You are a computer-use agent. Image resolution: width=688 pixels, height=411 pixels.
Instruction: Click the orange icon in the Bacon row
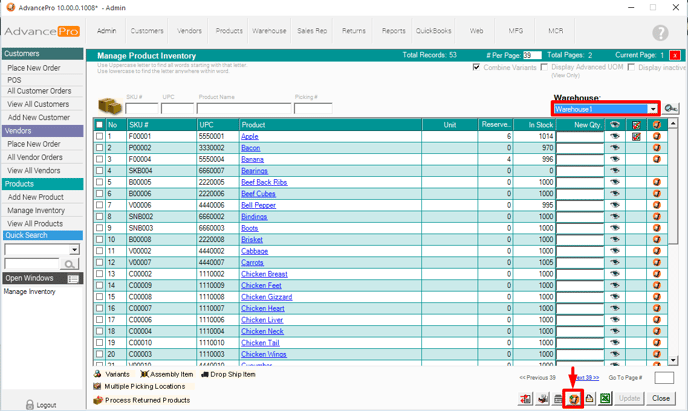pos(657,148)
